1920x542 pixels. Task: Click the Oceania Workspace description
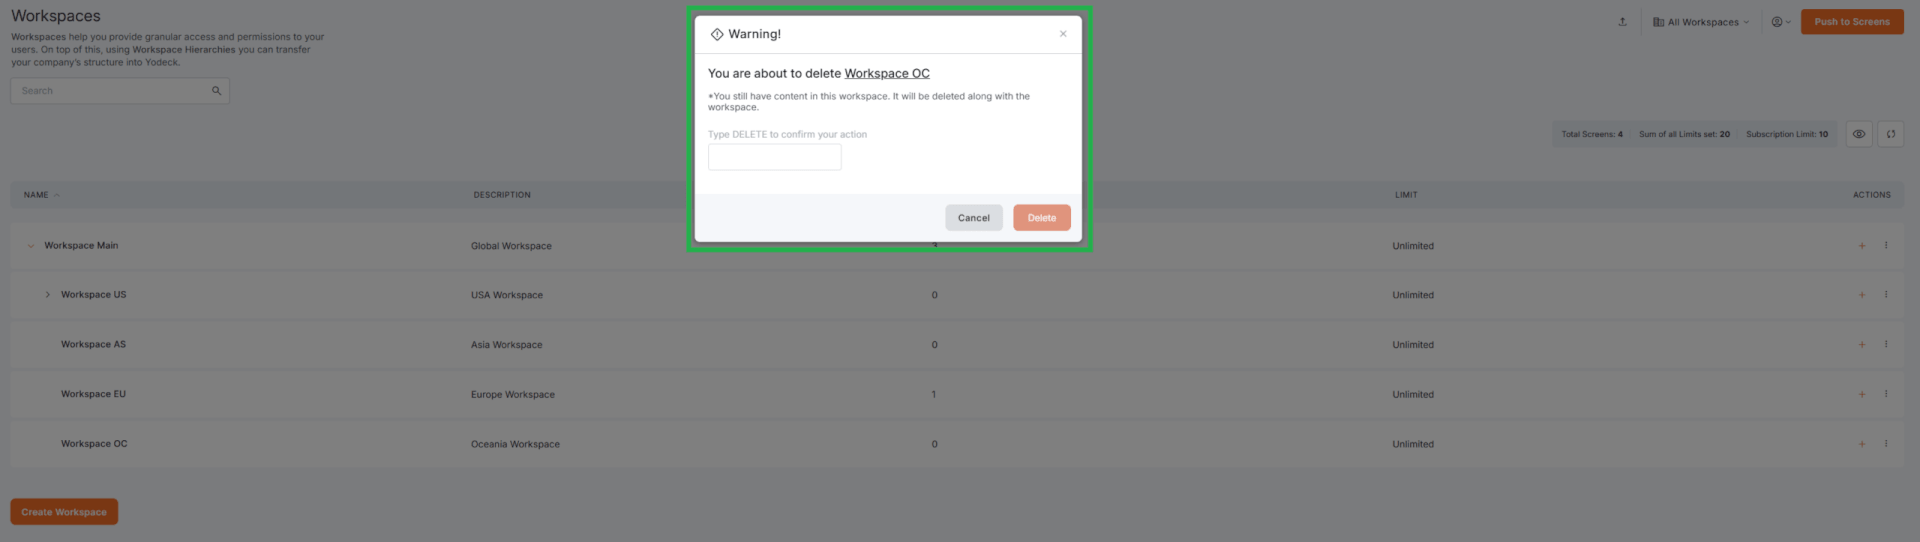(515, 444)
